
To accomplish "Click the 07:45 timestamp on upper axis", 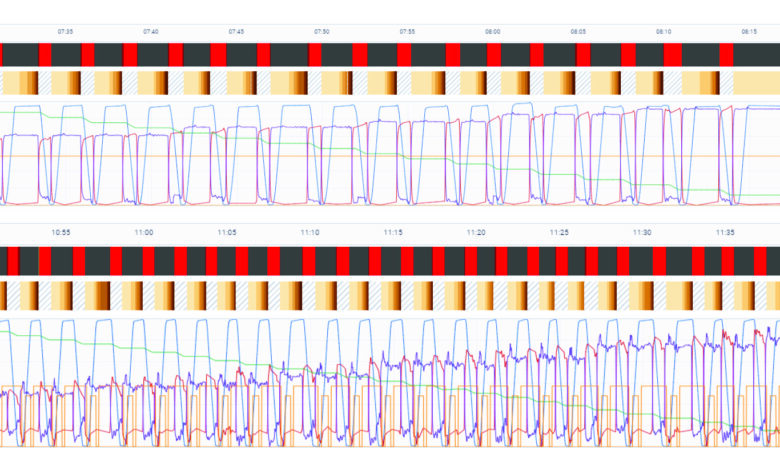I will tap(236, 32).
